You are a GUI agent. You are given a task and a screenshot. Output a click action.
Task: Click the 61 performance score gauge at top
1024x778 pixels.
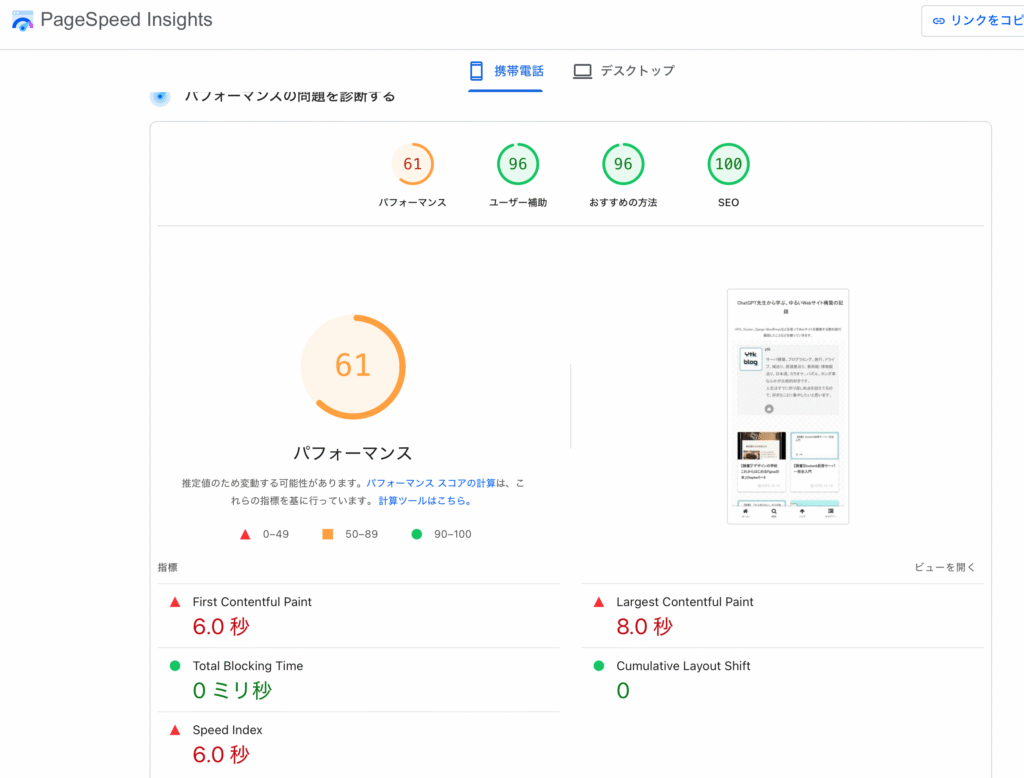(x=412, y=164)
